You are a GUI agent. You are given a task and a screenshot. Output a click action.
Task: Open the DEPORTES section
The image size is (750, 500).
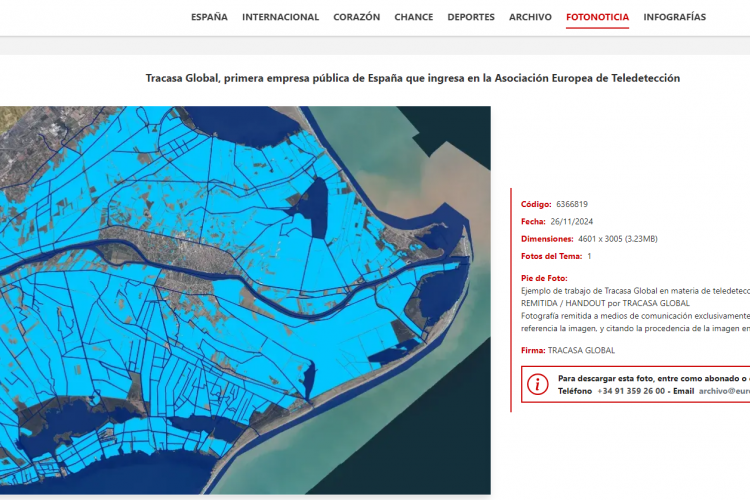(471, 17)
